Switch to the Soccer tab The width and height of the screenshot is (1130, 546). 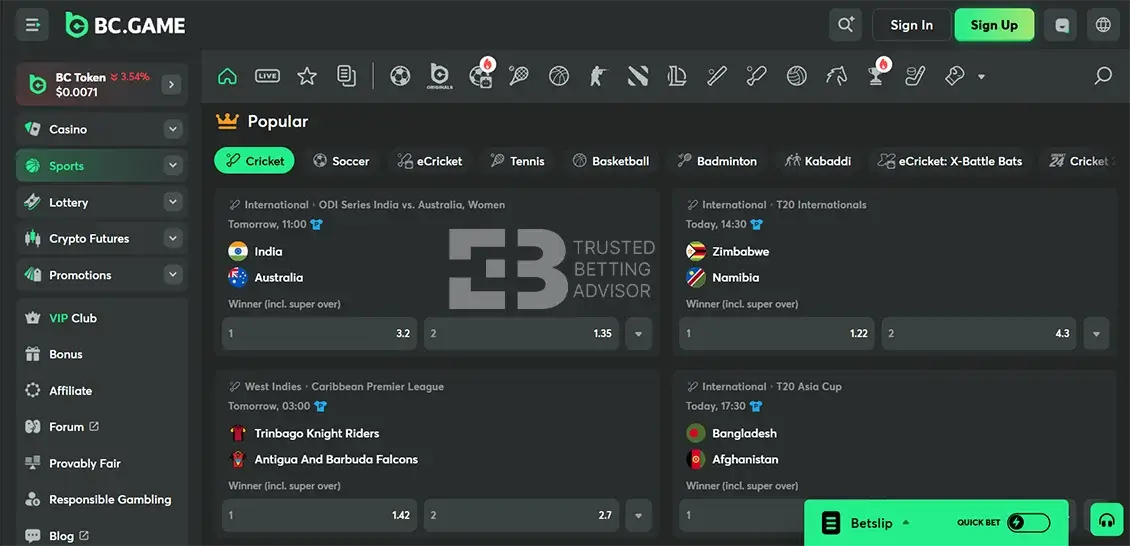pyautogui.click(x=341, y=161)
